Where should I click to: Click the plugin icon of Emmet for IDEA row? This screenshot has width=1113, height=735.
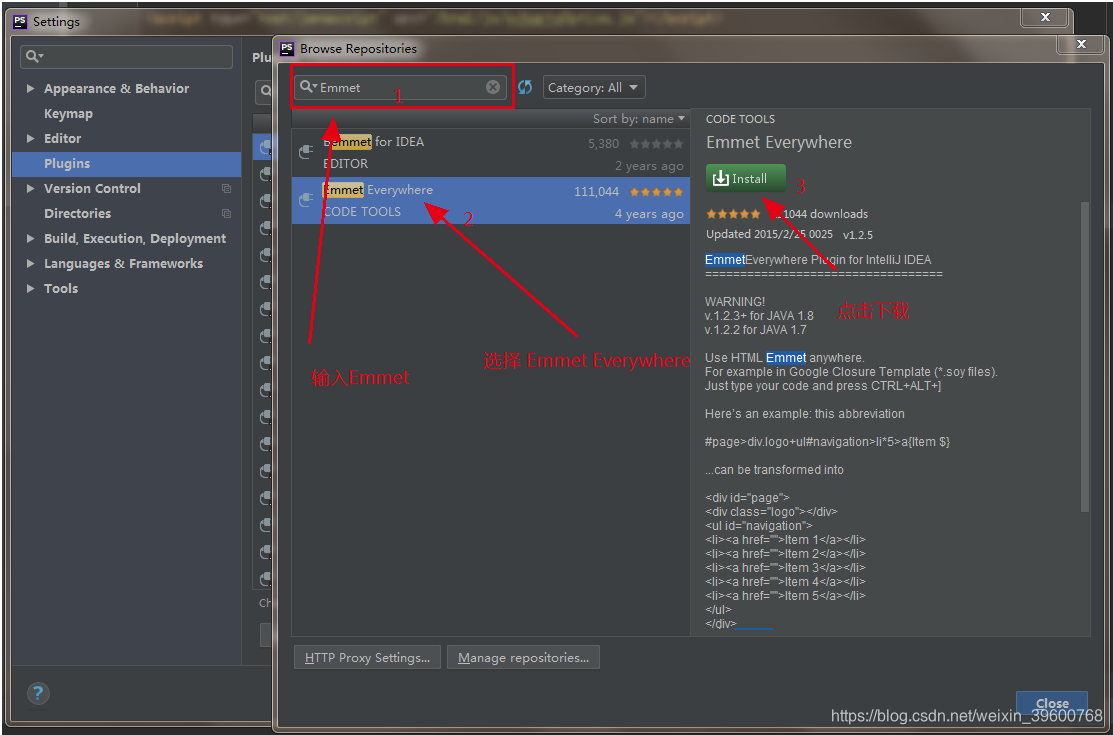coord(306,152)
